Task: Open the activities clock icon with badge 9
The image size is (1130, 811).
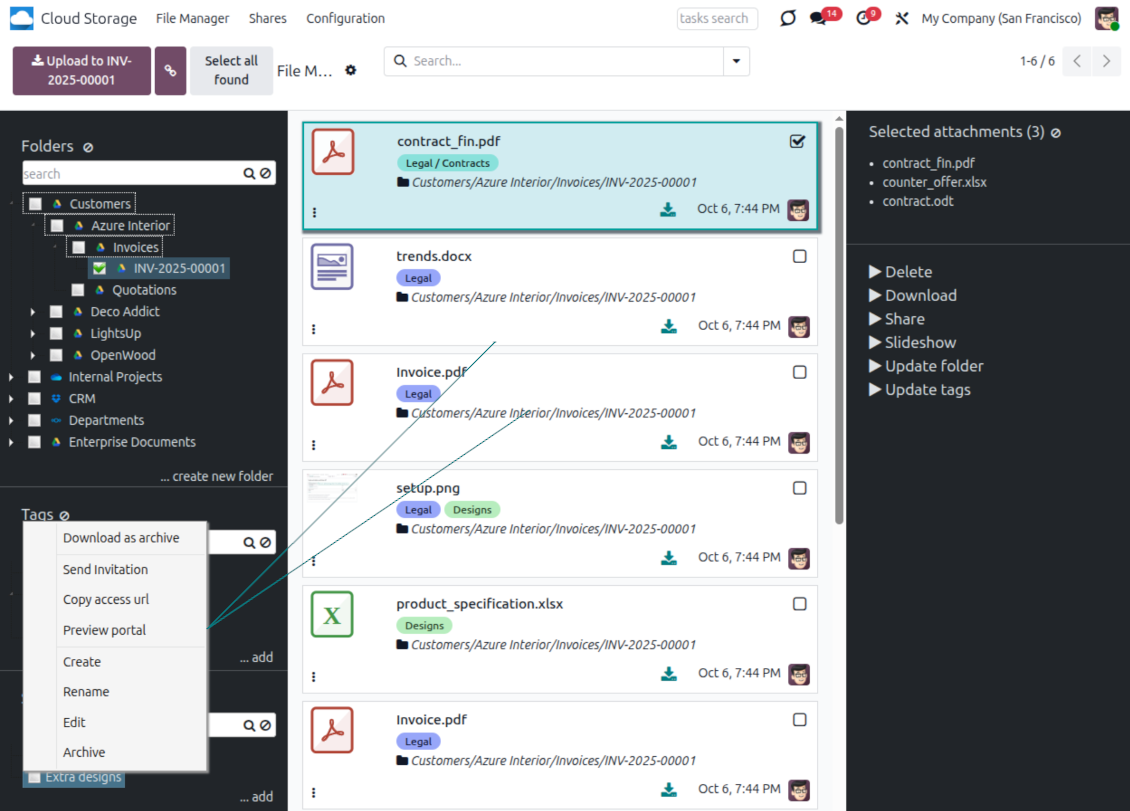Action: pyautogui.click(x=864, y=19)
